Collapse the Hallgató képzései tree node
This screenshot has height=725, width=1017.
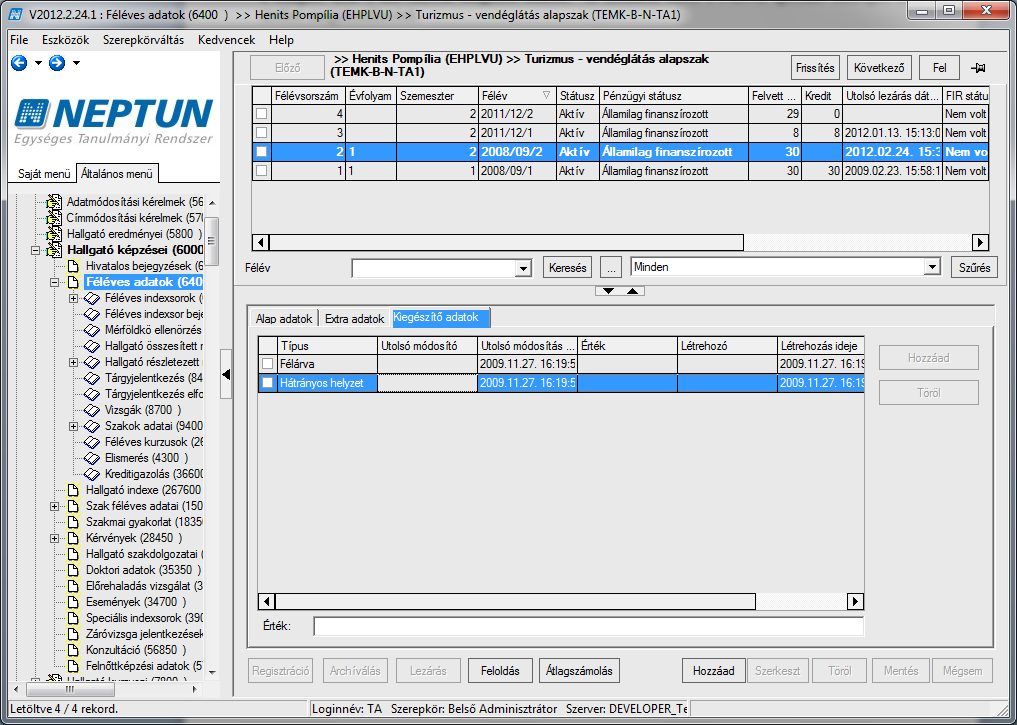click(x=36, y=250)
